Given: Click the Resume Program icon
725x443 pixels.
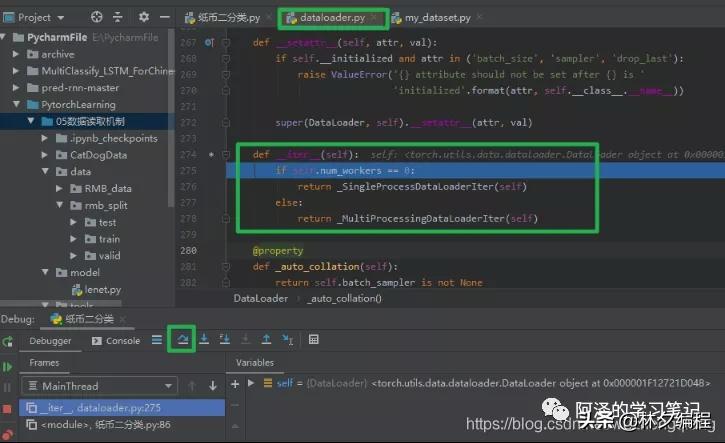Looking at the screenshot, I should click(x=9, y=364).
